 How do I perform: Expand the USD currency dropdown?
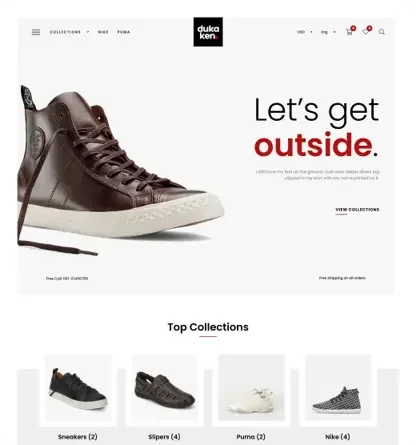(305, 32)
